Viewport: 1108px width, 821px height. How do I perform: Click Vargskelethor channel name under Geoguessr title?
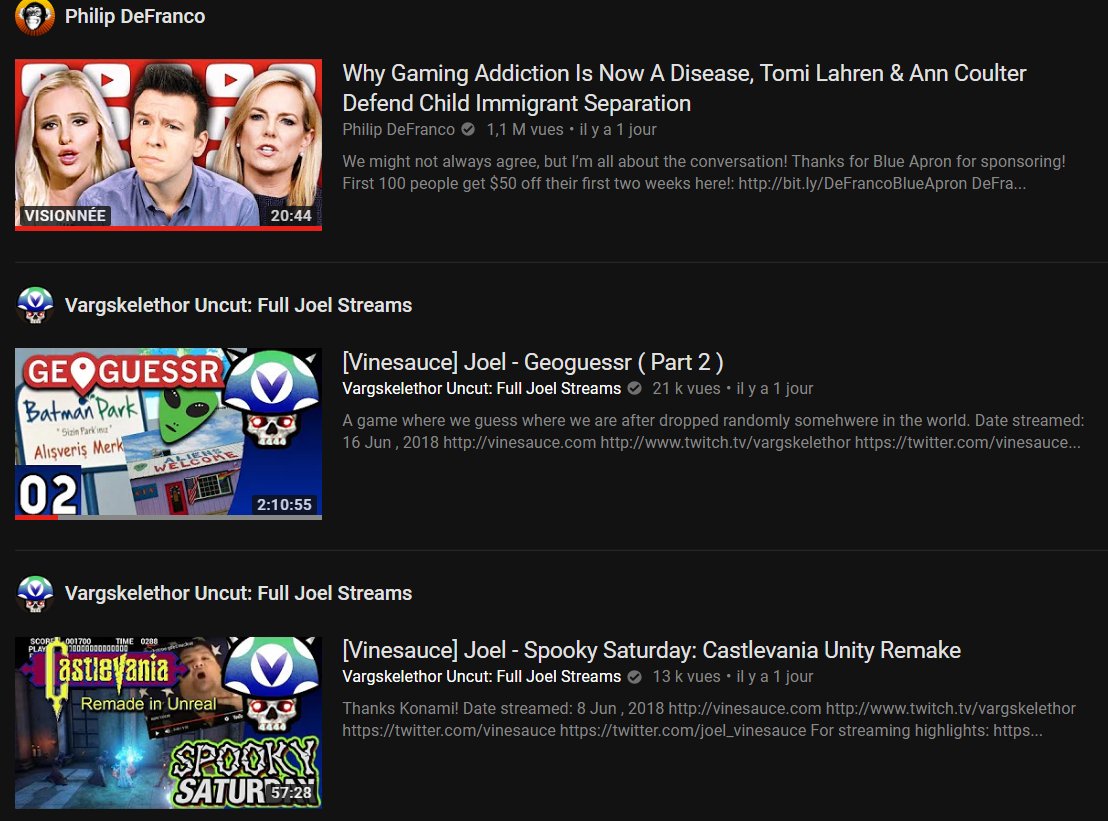pos(482,389)
